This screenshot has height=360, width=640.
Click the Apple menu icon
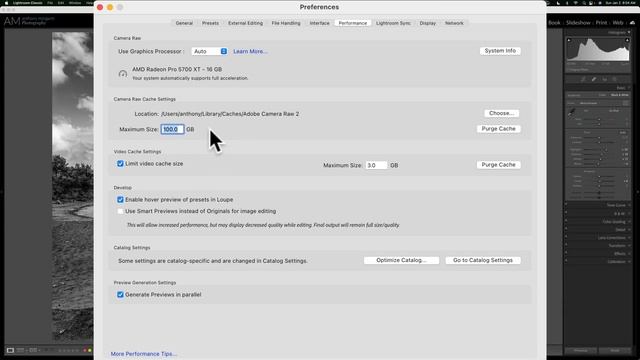tap(6, 3)
